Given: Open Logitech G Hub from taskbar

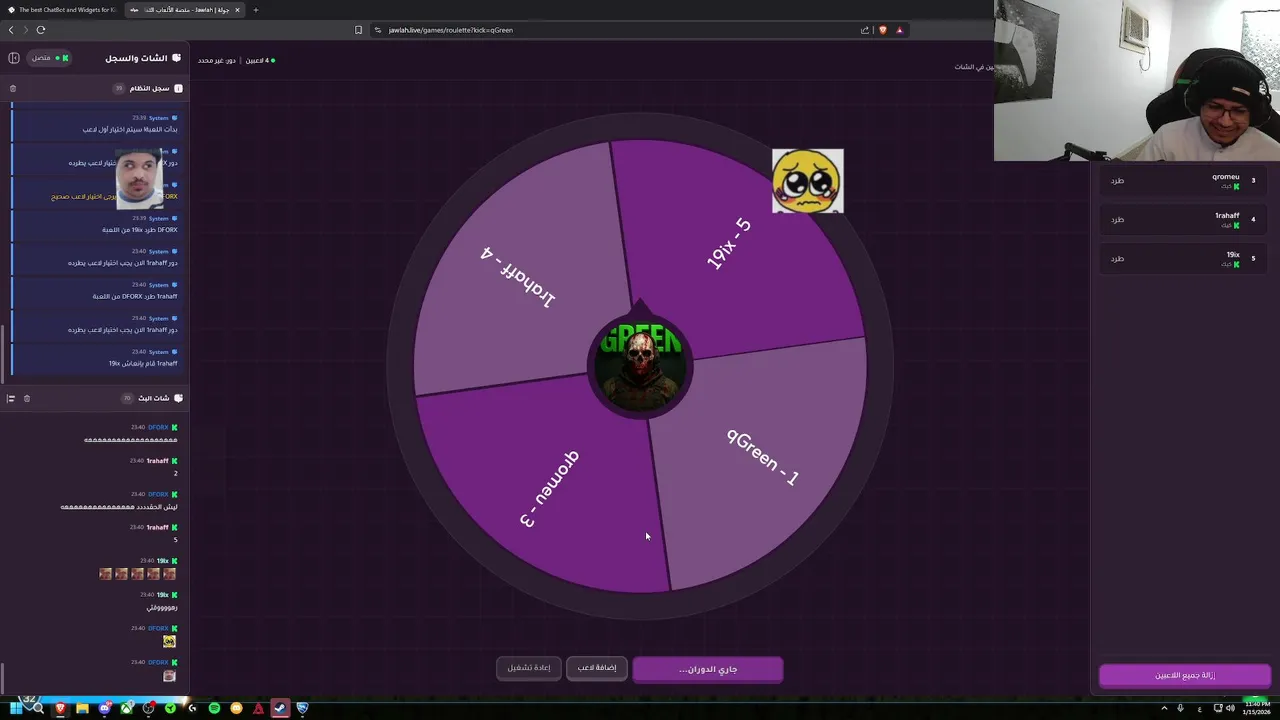Looking at the screenshot, I should (x=192, y=708).
